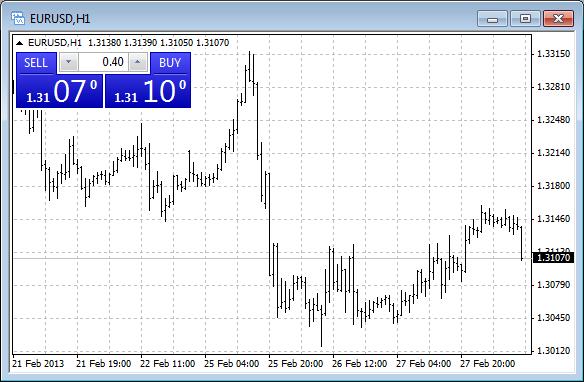This screenshot has width=584, height=382.
Task: Click the SELL button
Action: [x=36, y=63]
